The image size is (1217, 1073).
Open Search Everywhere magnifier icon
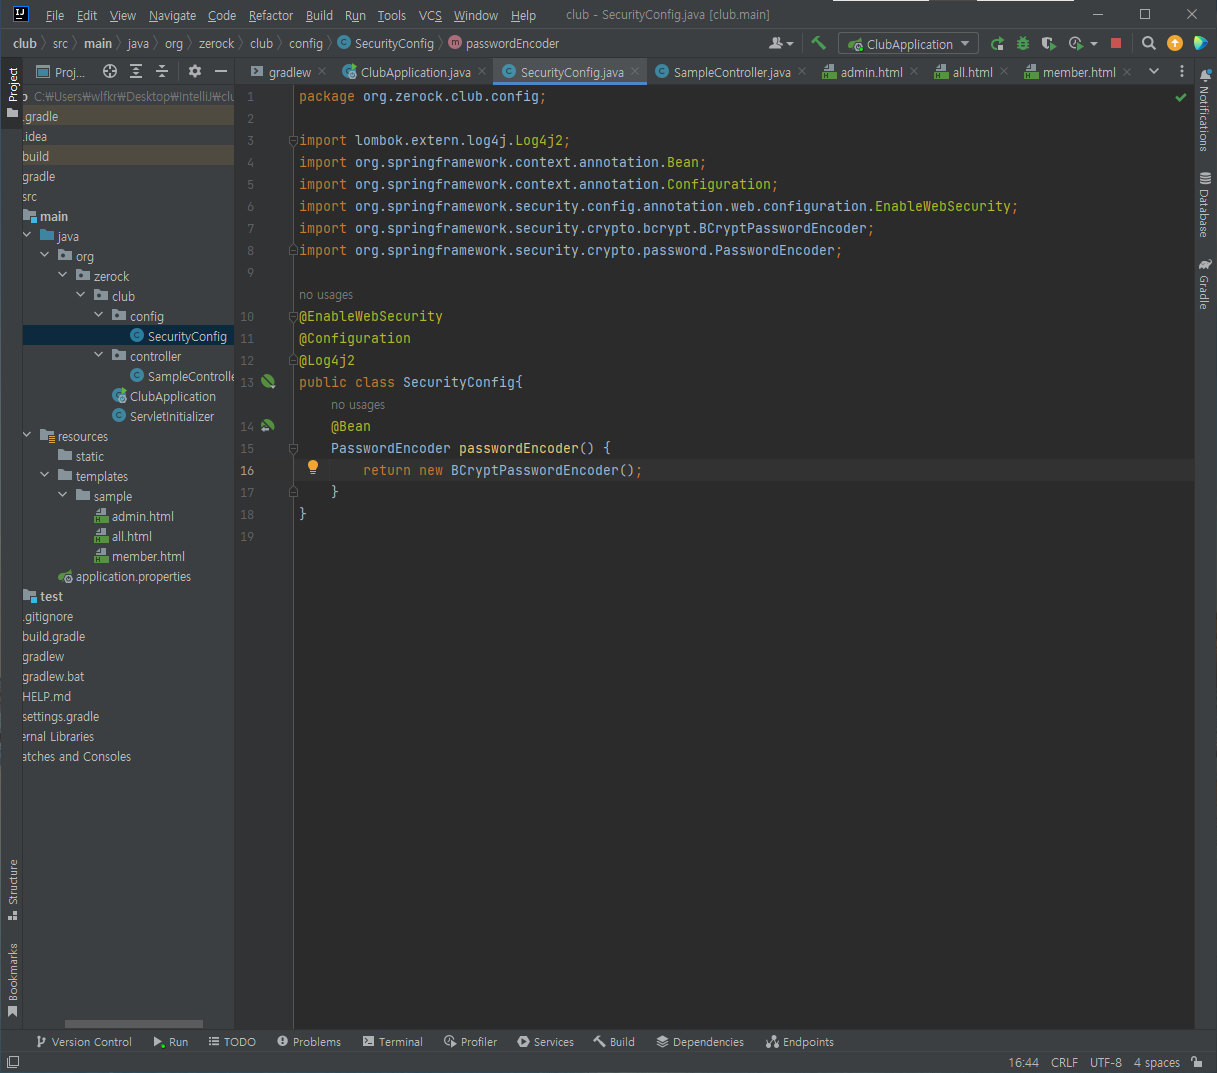(1149, 43)
